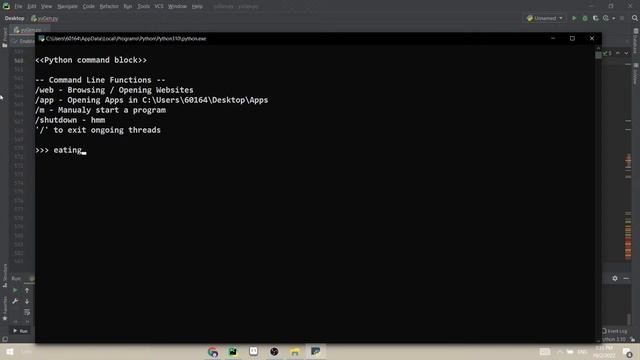Click the Search Everywhere magnifier icon
Screen dimensions: 640x360
[635, 18]
